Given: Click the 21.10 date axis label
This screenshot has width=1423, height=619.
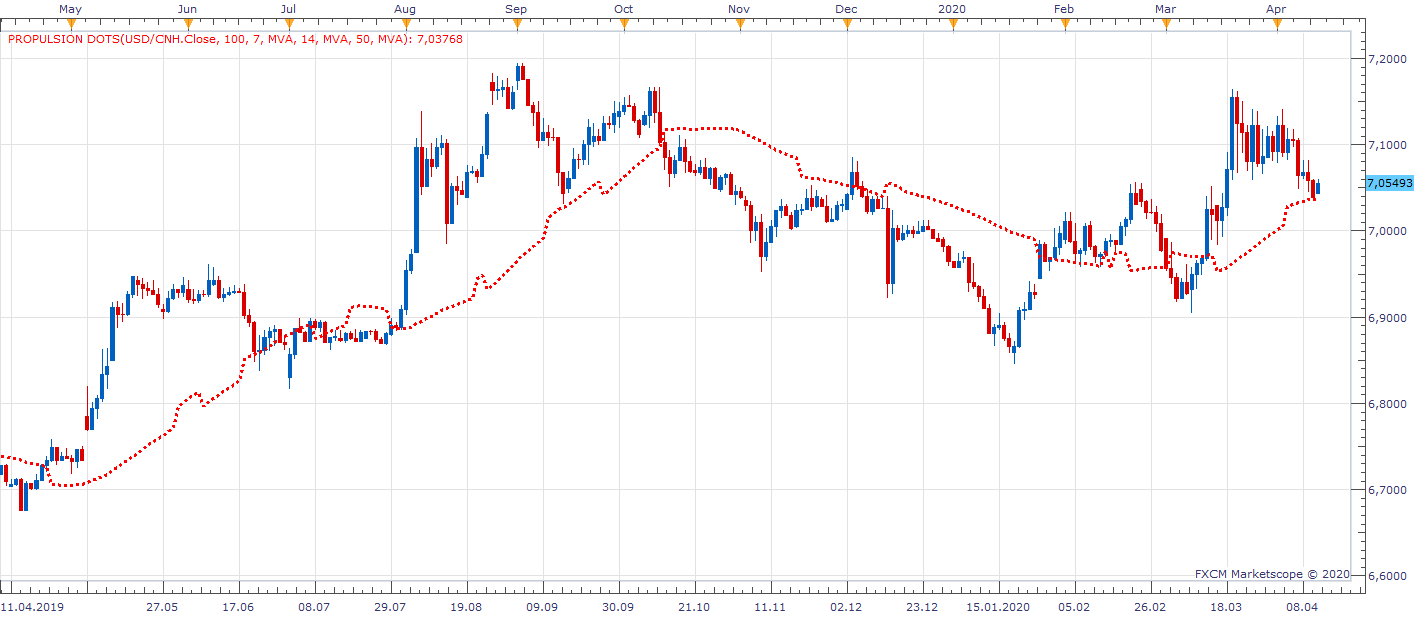Looking at the screenshot, I should [694, 607].
